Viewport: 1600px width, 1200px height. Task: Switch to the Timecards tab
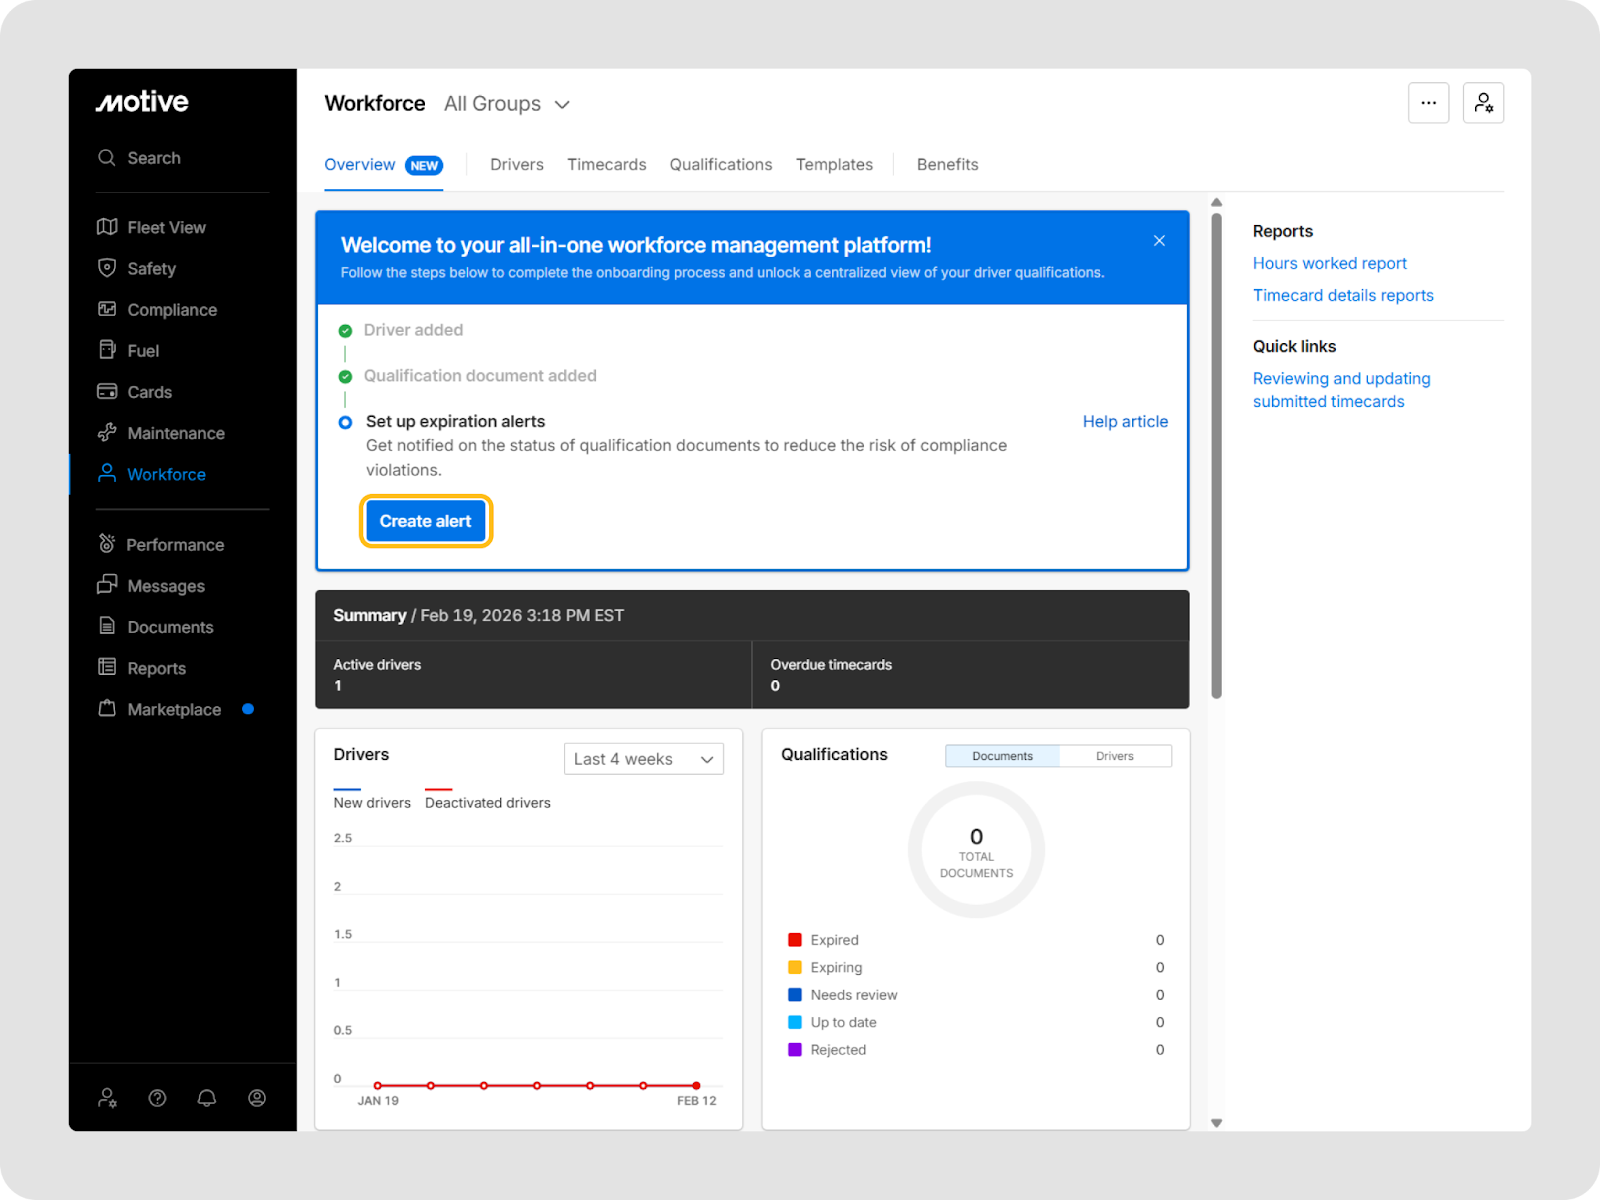tap(606, 165)
